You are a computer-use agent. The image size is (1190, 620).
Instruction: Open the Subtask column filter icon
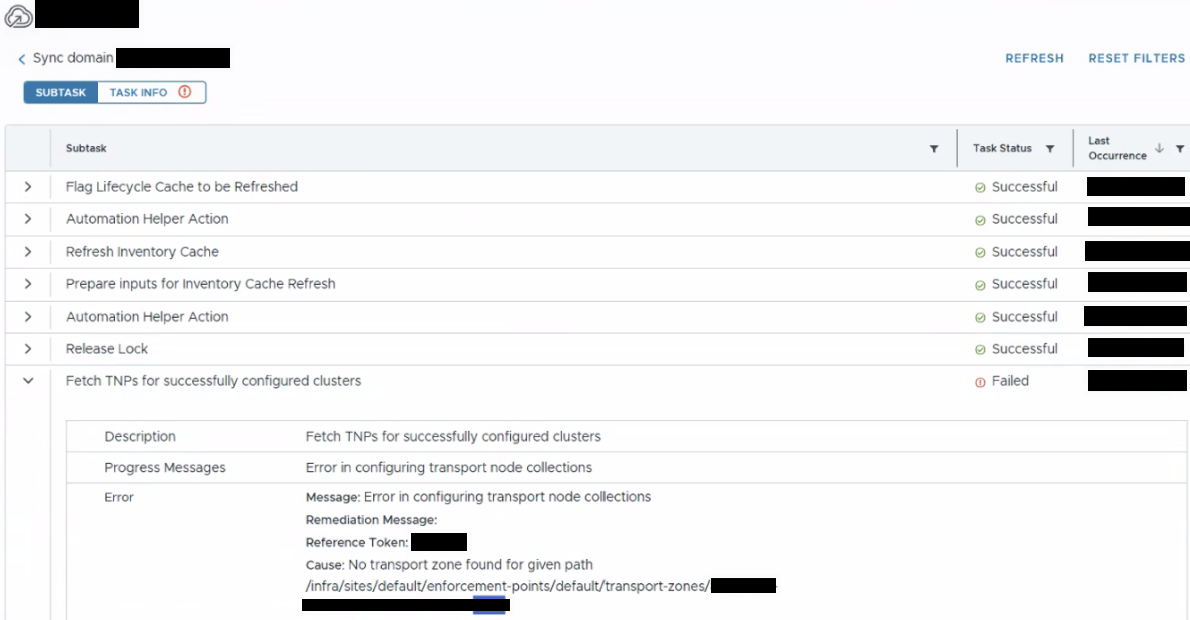933,149
